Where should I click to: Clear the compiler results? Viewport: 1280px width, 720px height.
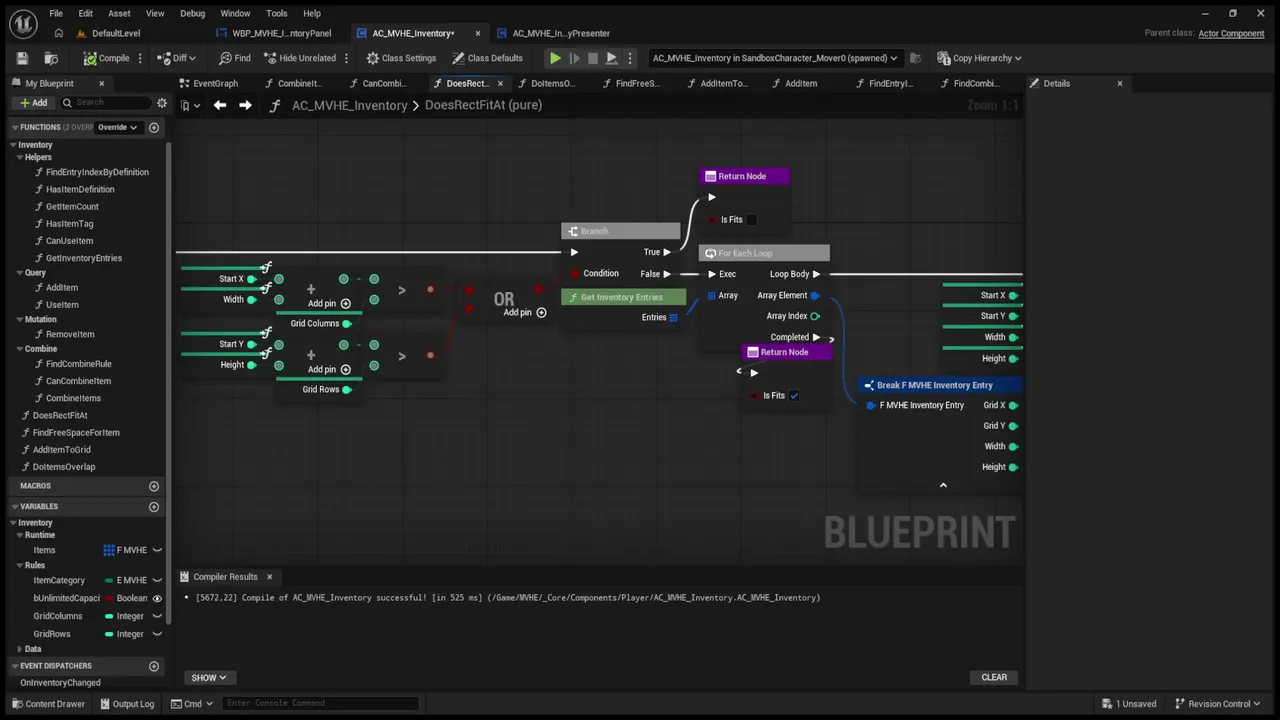(x=994, y=677)
